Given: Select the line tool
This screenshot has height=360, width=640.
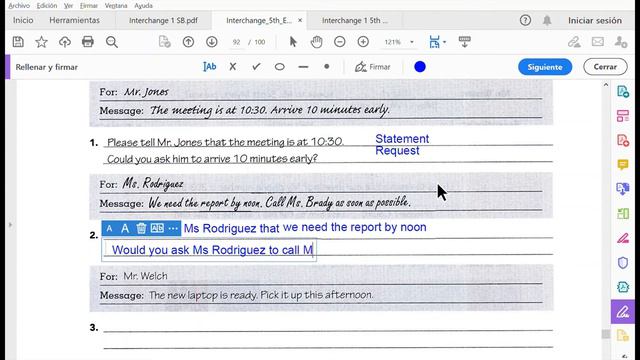Looking at the screenshot, I should tap(303, 67).
